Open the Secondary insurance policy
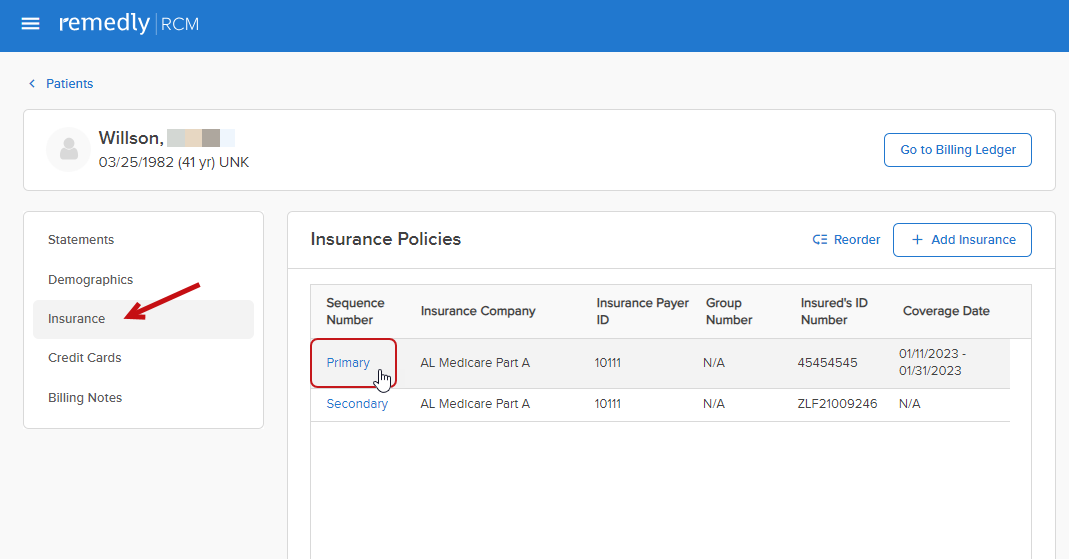1069x559 pixels. (357, 404)
